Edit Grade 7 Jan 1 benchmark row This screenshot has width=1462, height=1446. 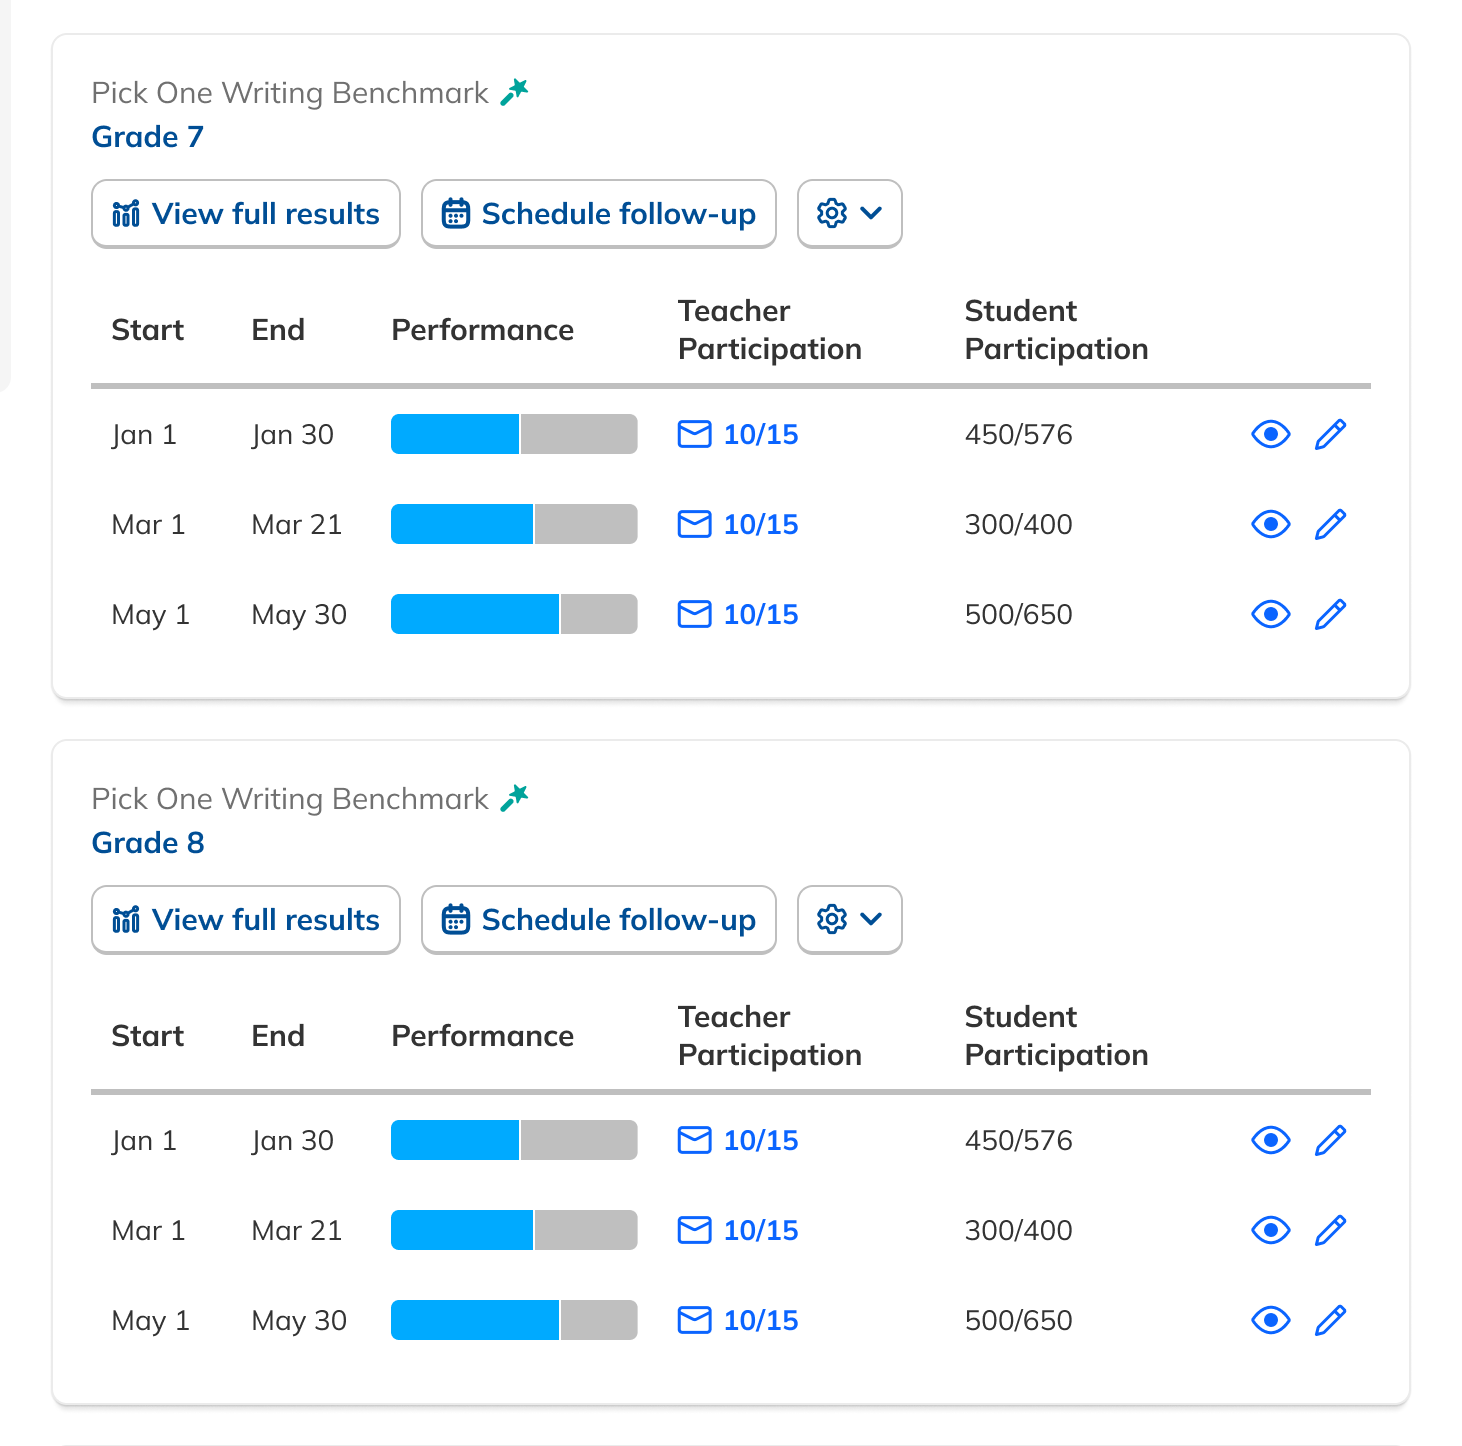[x=1329, y=435]
